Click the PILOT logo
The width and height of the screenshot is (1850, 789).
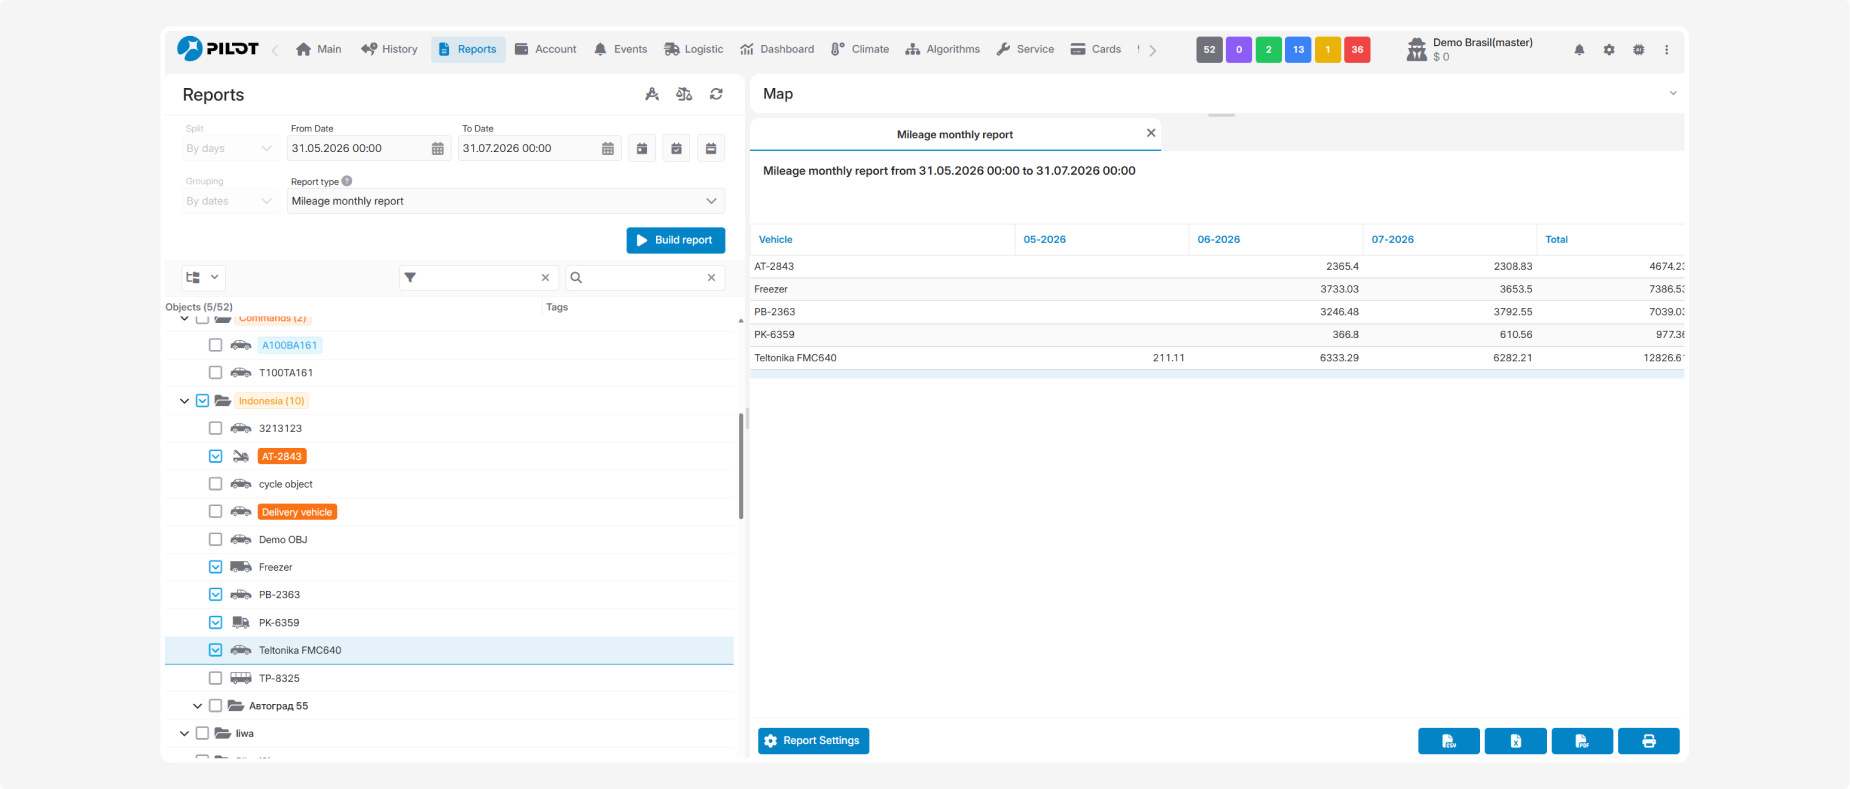pos(217,48)
